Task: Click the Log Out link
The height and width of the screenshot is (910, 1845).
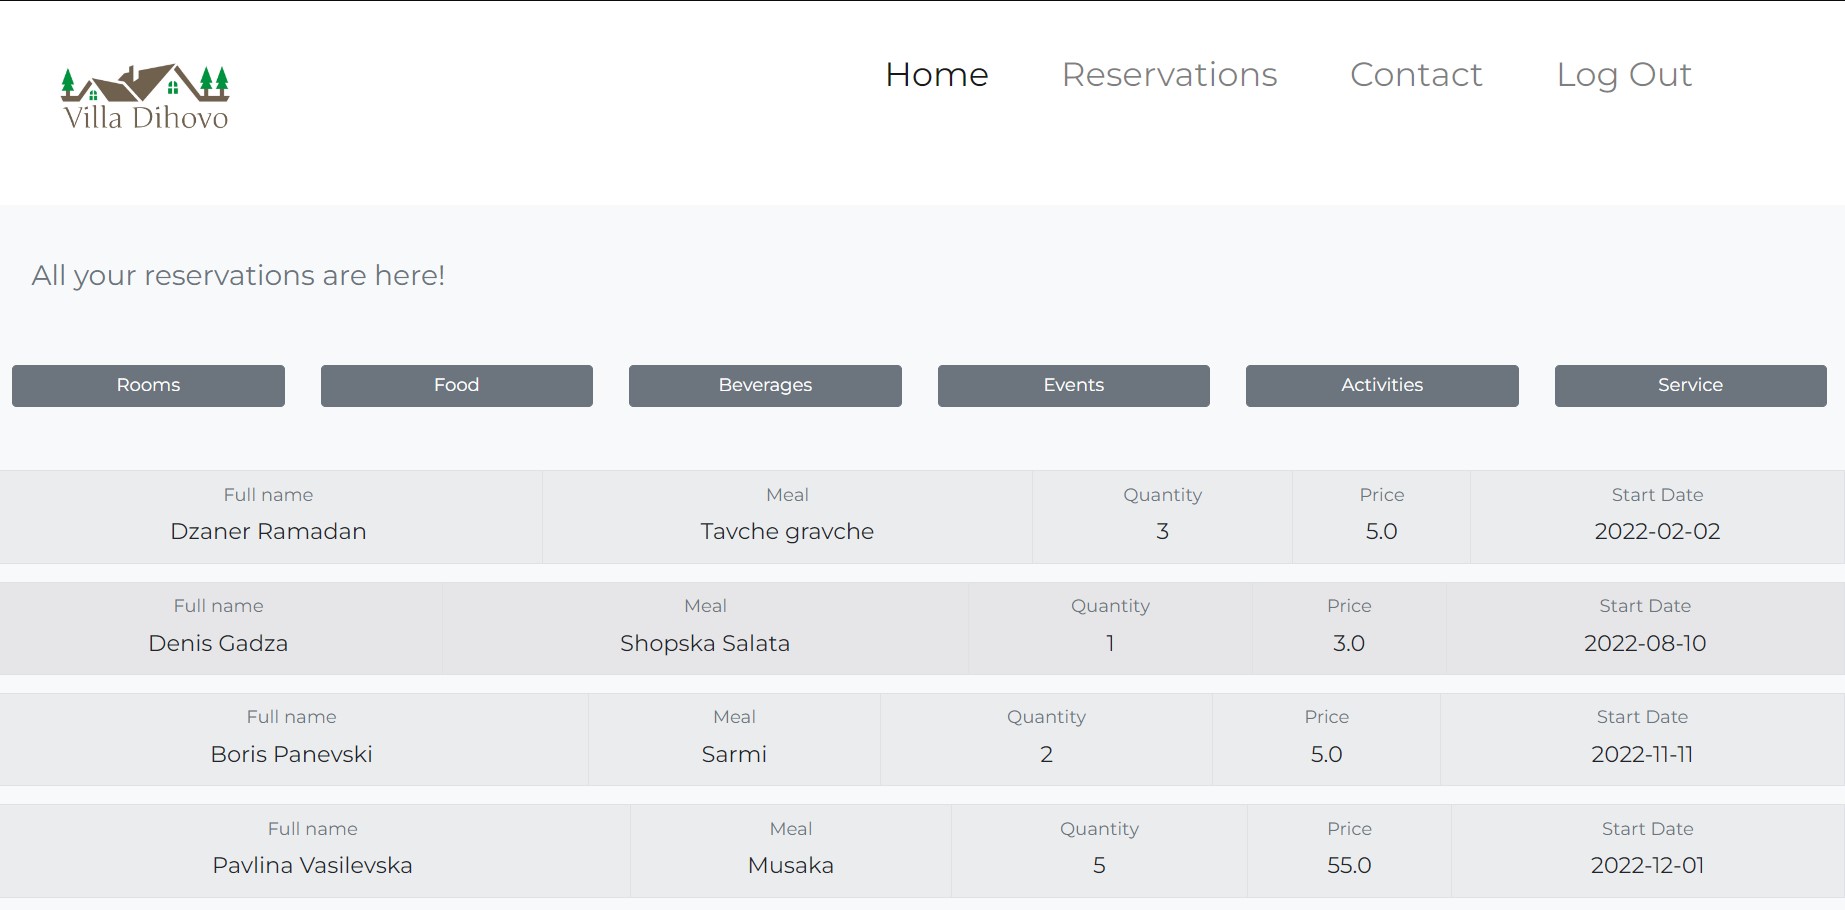Action: pyautogui.click(x=1623, y=75)
